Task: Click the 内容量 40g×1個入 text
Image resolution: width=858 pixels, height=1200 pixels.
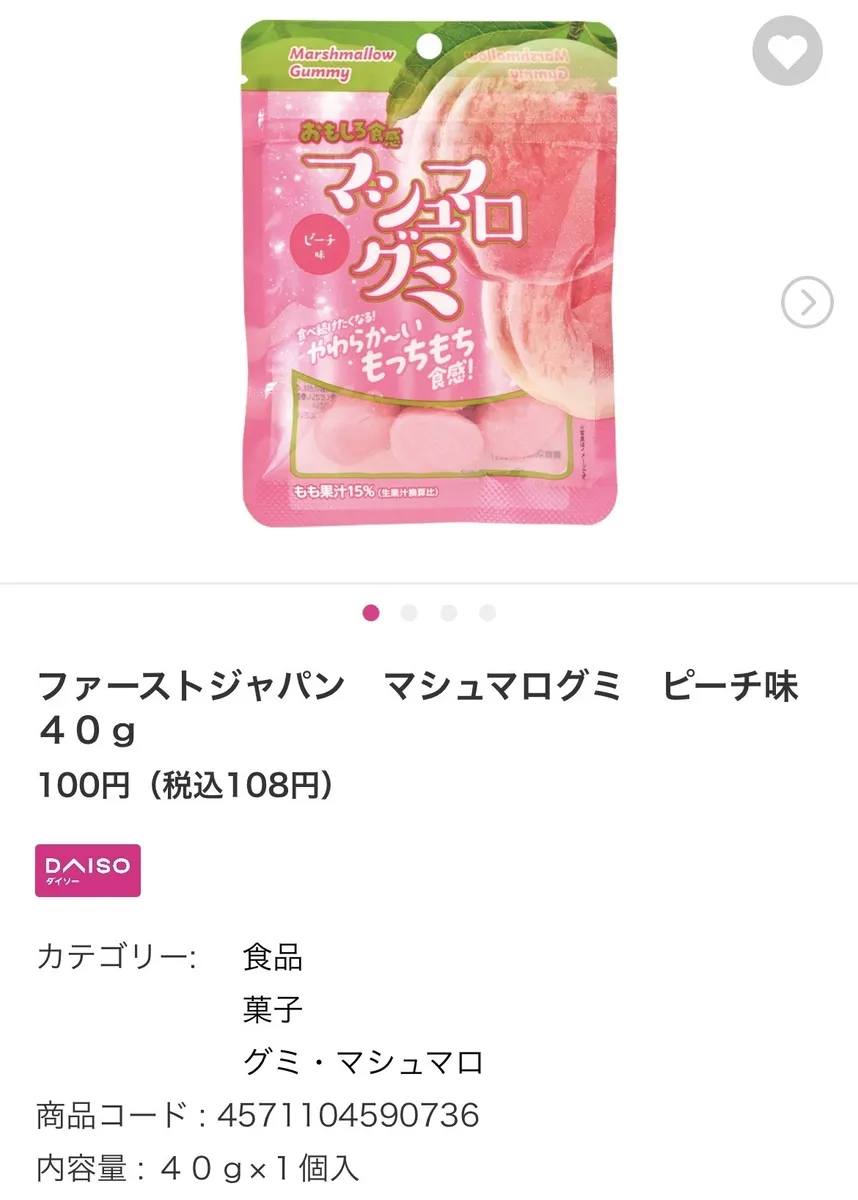Action: point(198,1167)
